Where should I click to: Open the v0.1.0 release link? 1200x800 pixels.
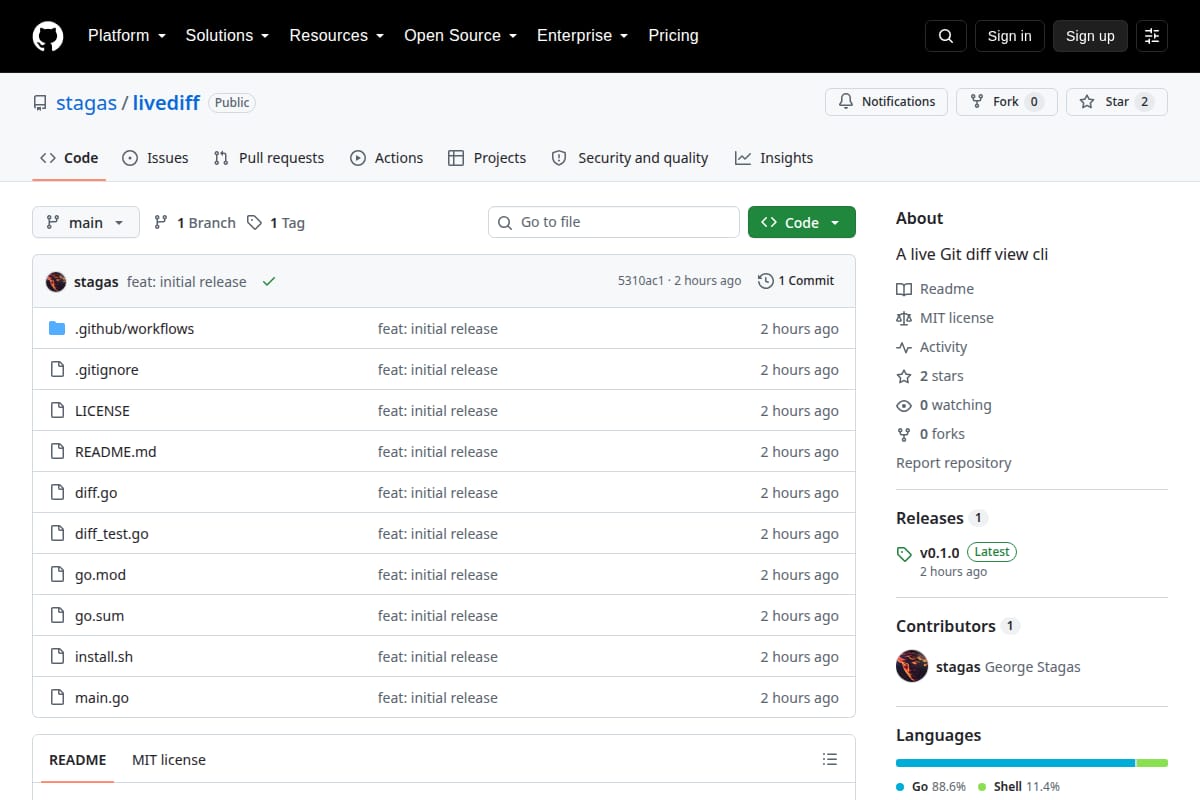click(939, 553)
